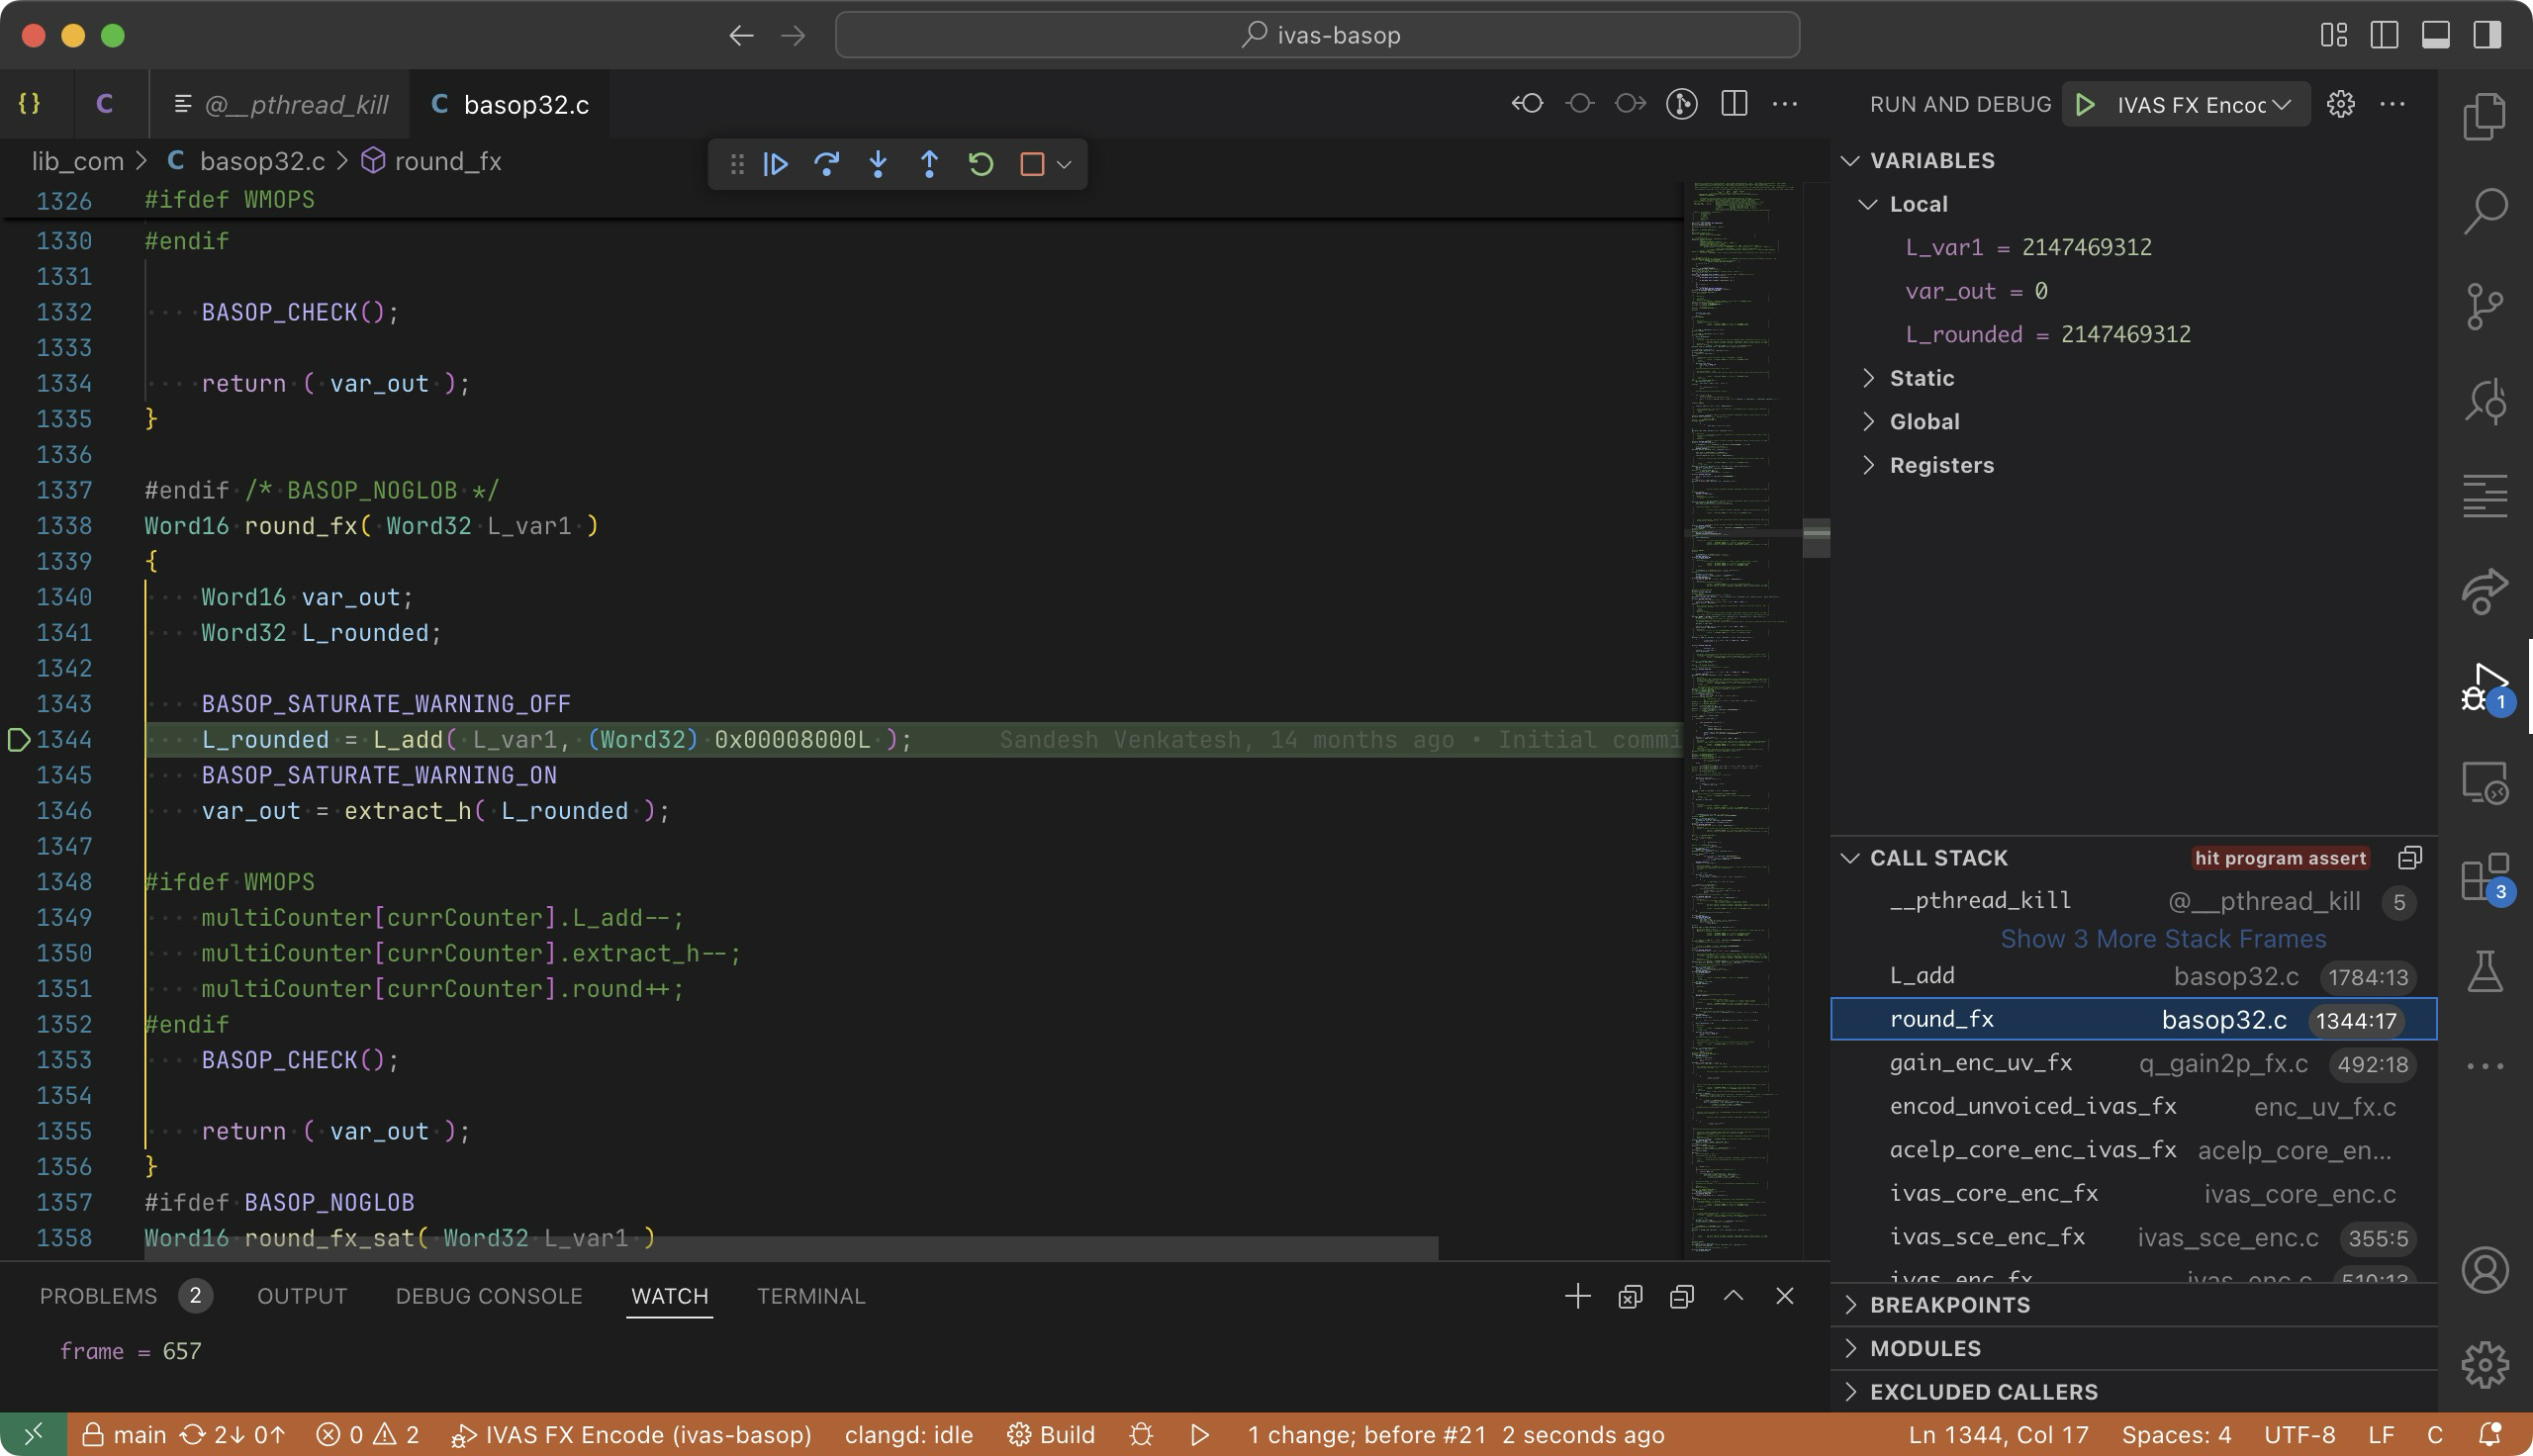The image size is (2533, 1456).
Task: Click the Step Into debug icon
Action: click(877, 164)
